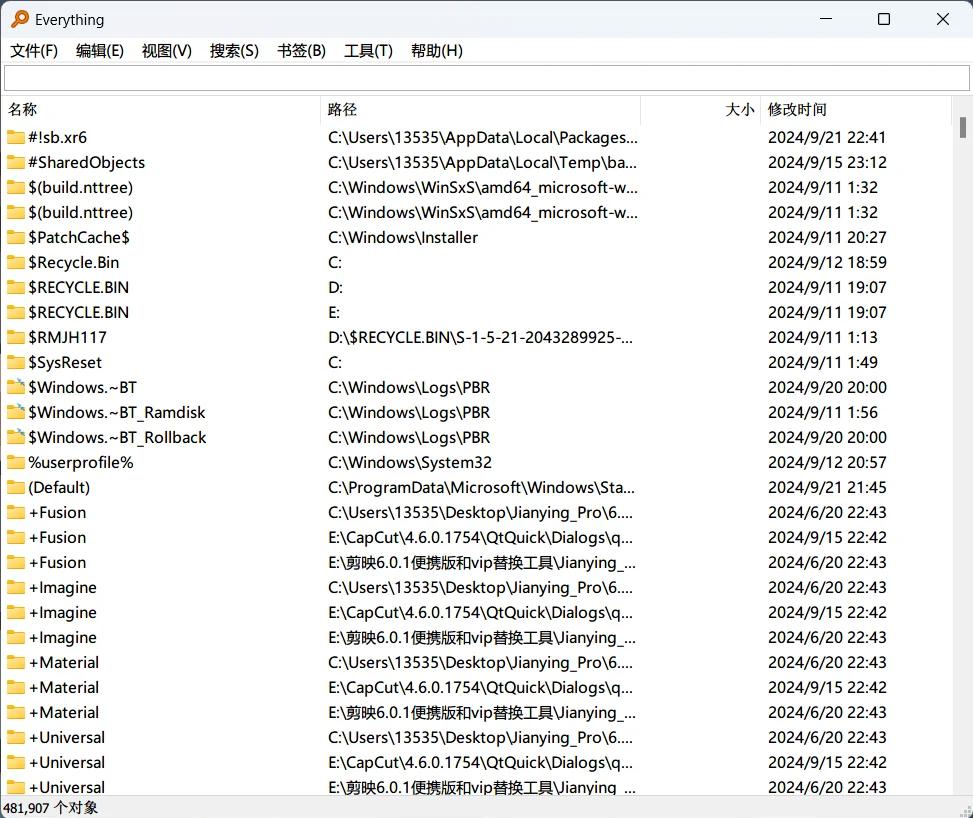Select the #SharedObjects folder icon
Viewport: 973px width, 818px height.
[x=16, y=163]
